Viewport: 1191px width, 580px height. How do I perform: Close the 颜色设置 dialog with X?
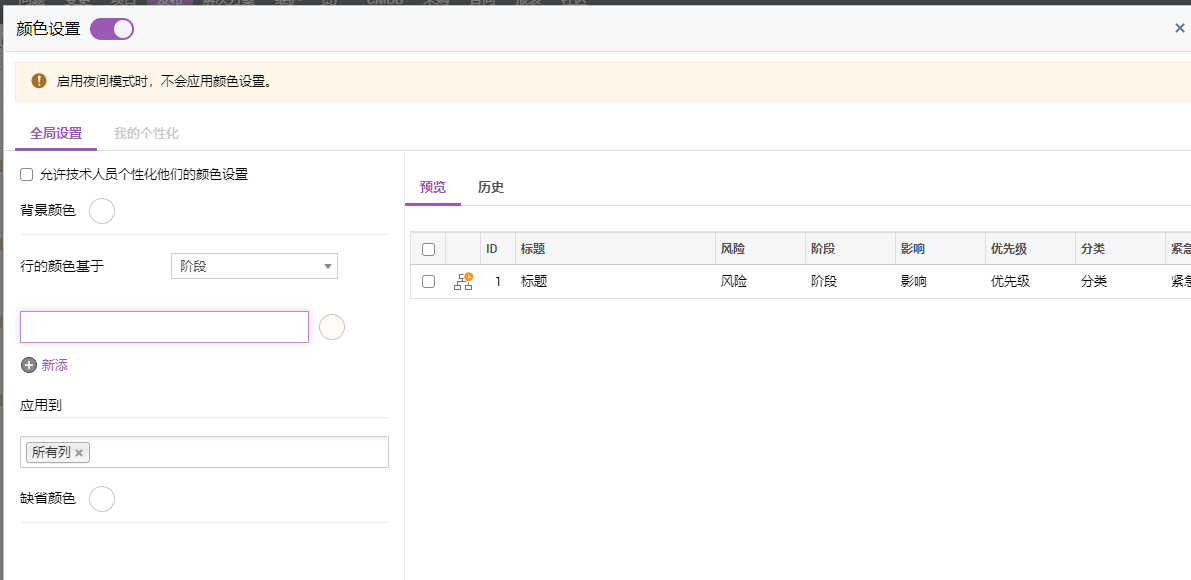coord(1179,29)
